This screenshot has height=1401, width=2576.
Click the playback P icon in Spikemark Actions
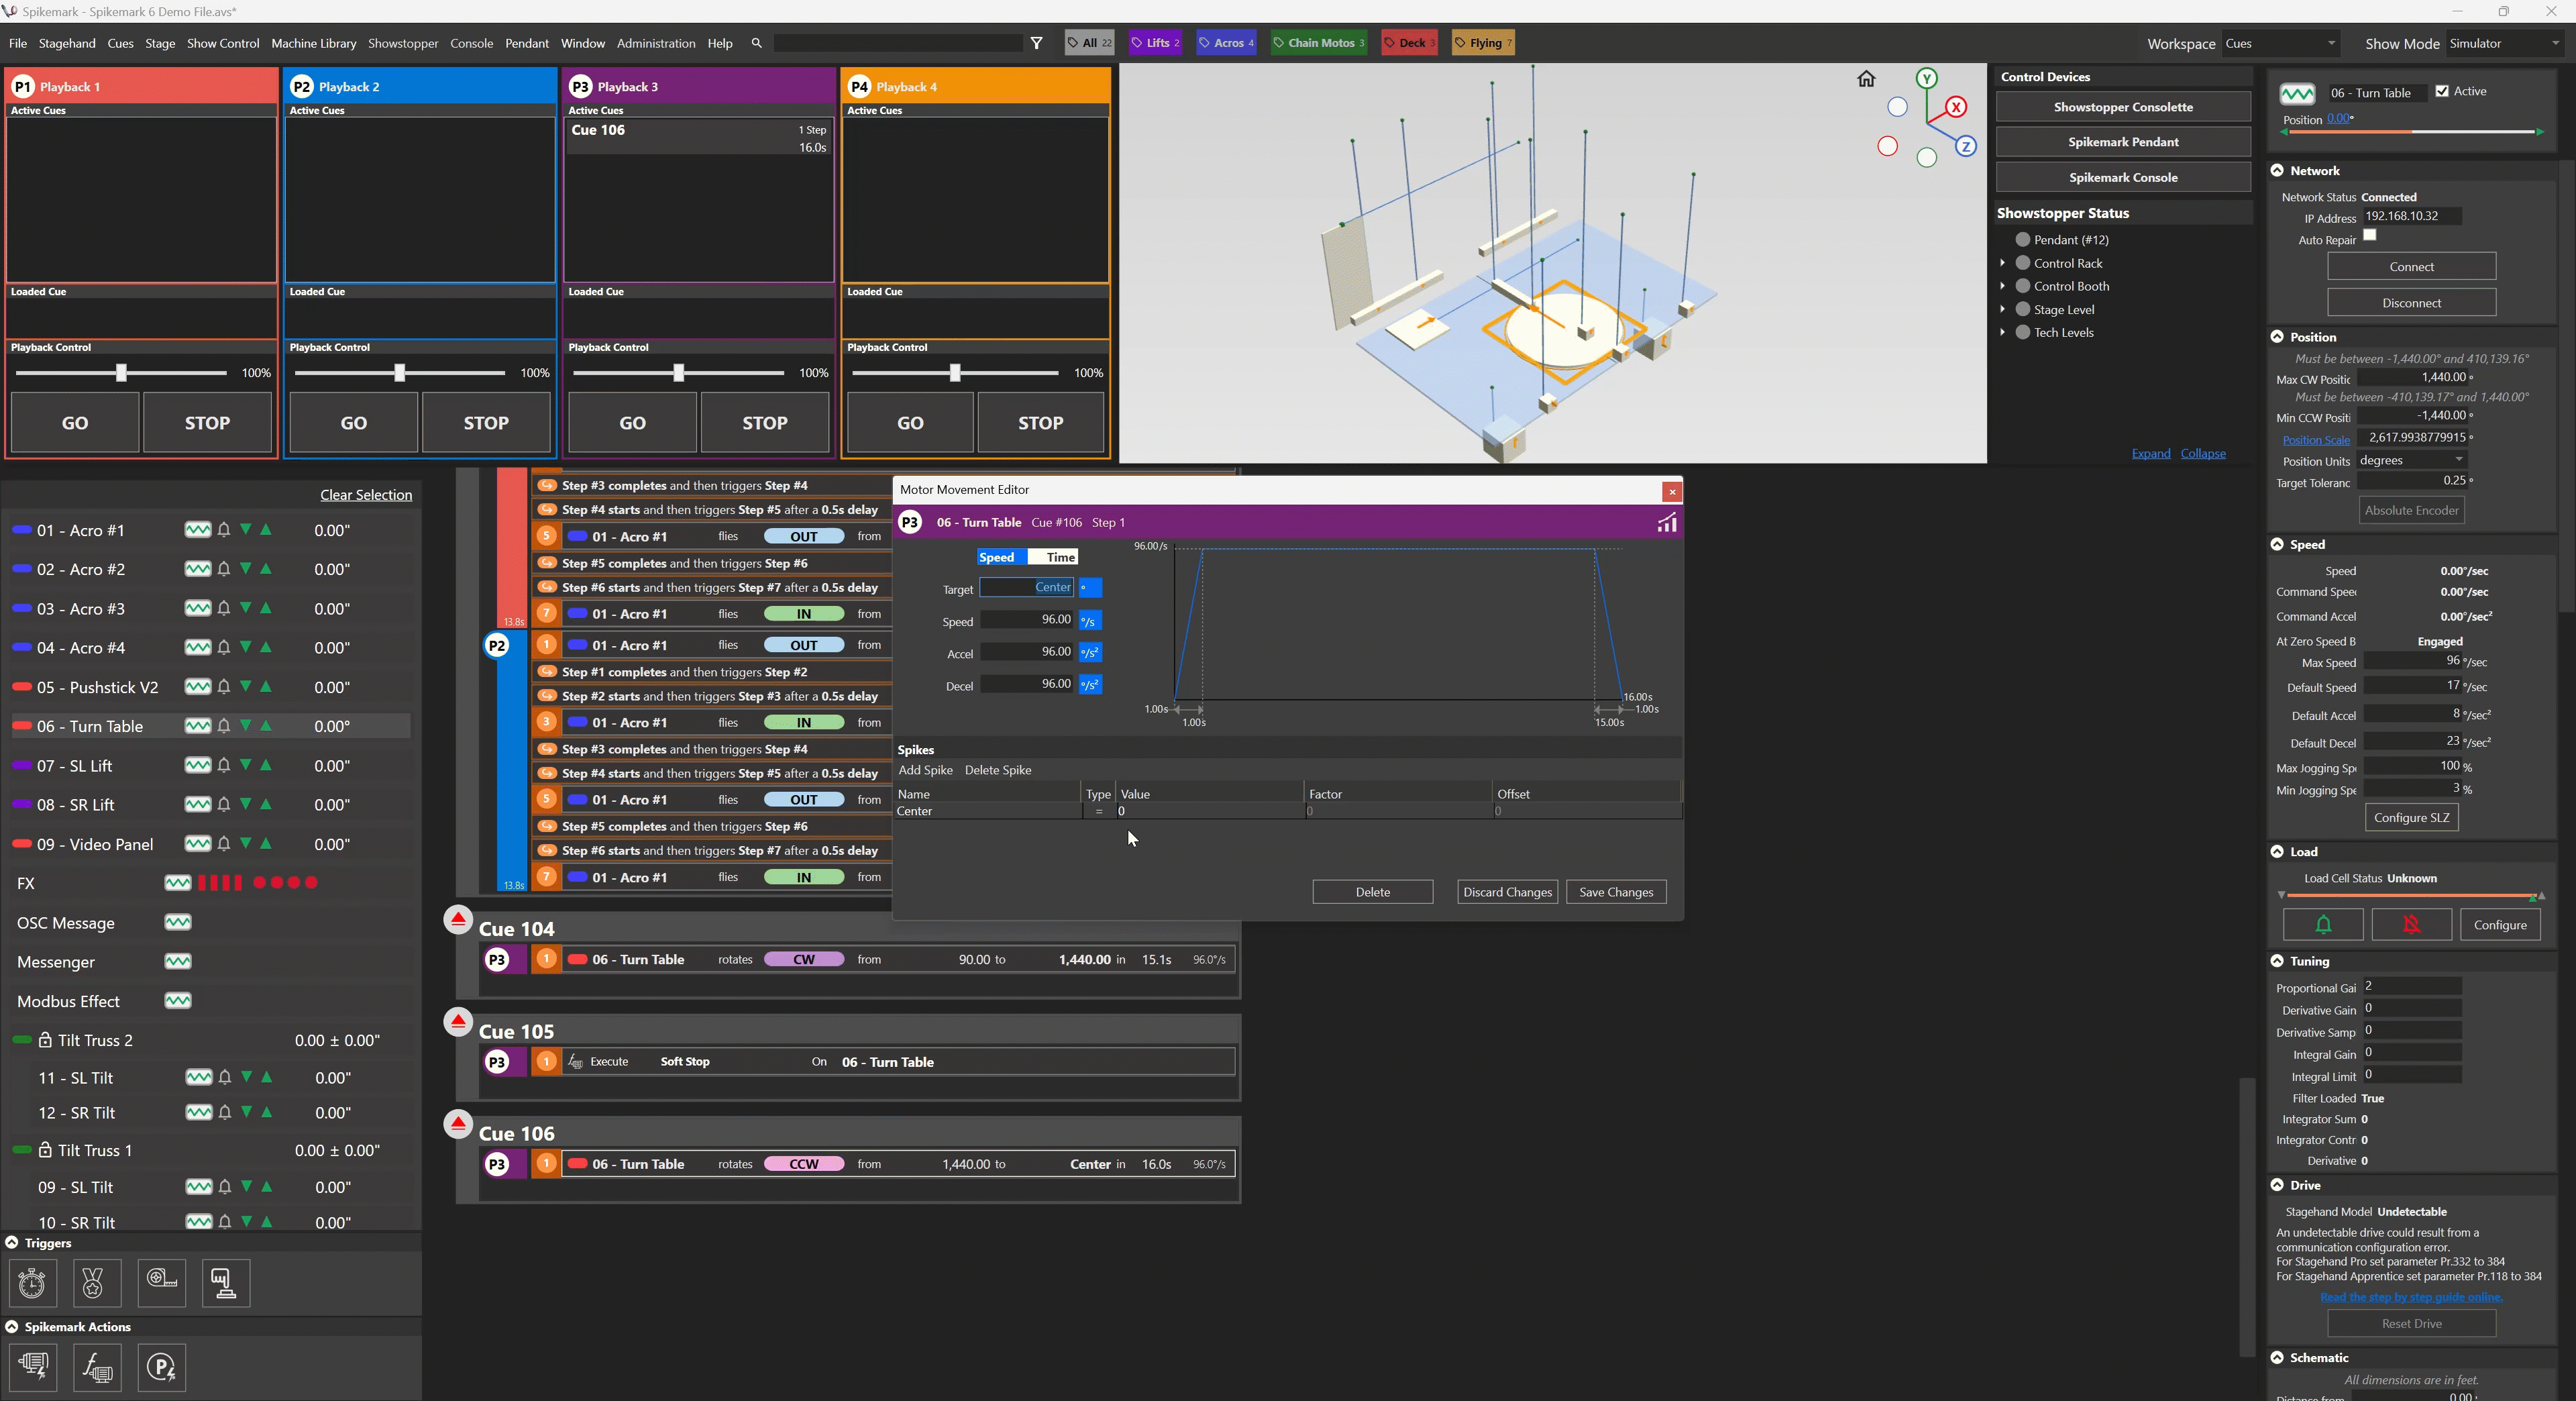(x=161, y=1367)
